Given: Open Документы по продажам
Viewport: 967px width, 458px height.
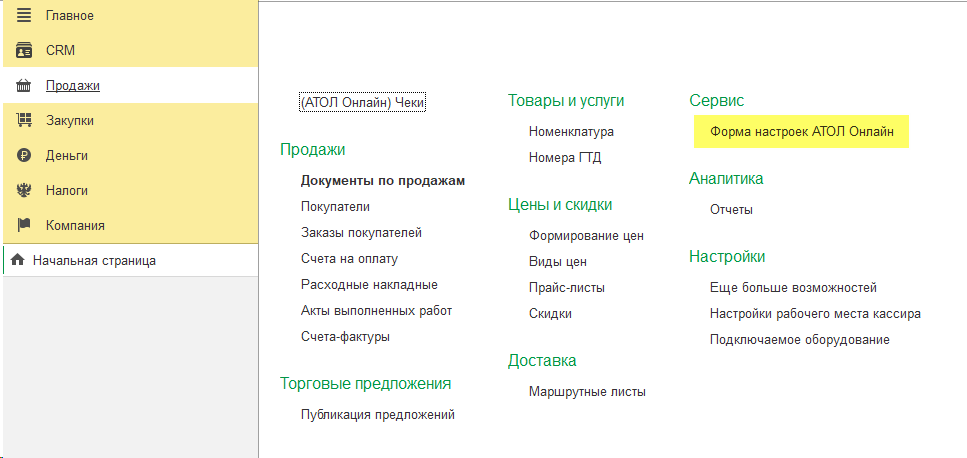Looking at the screenshot, I should [383, 181].
